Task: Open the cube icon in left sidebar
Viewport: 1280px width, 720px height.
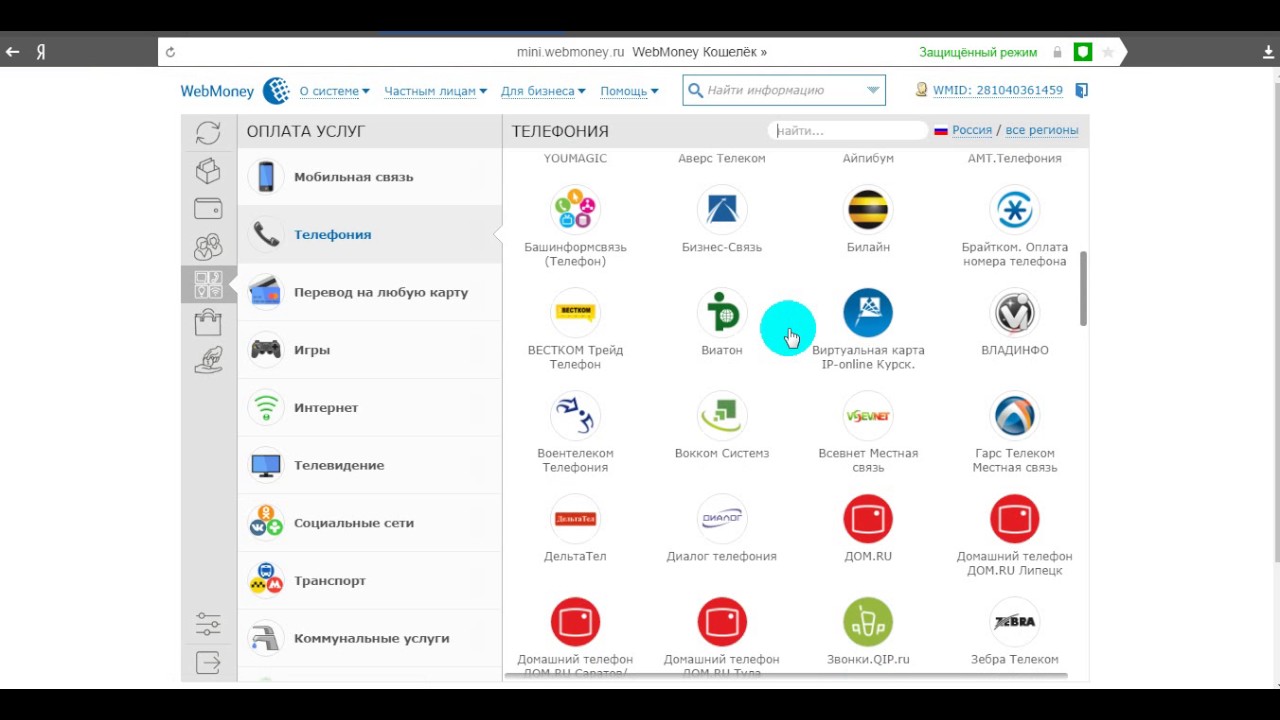Action: click(208, 171)
